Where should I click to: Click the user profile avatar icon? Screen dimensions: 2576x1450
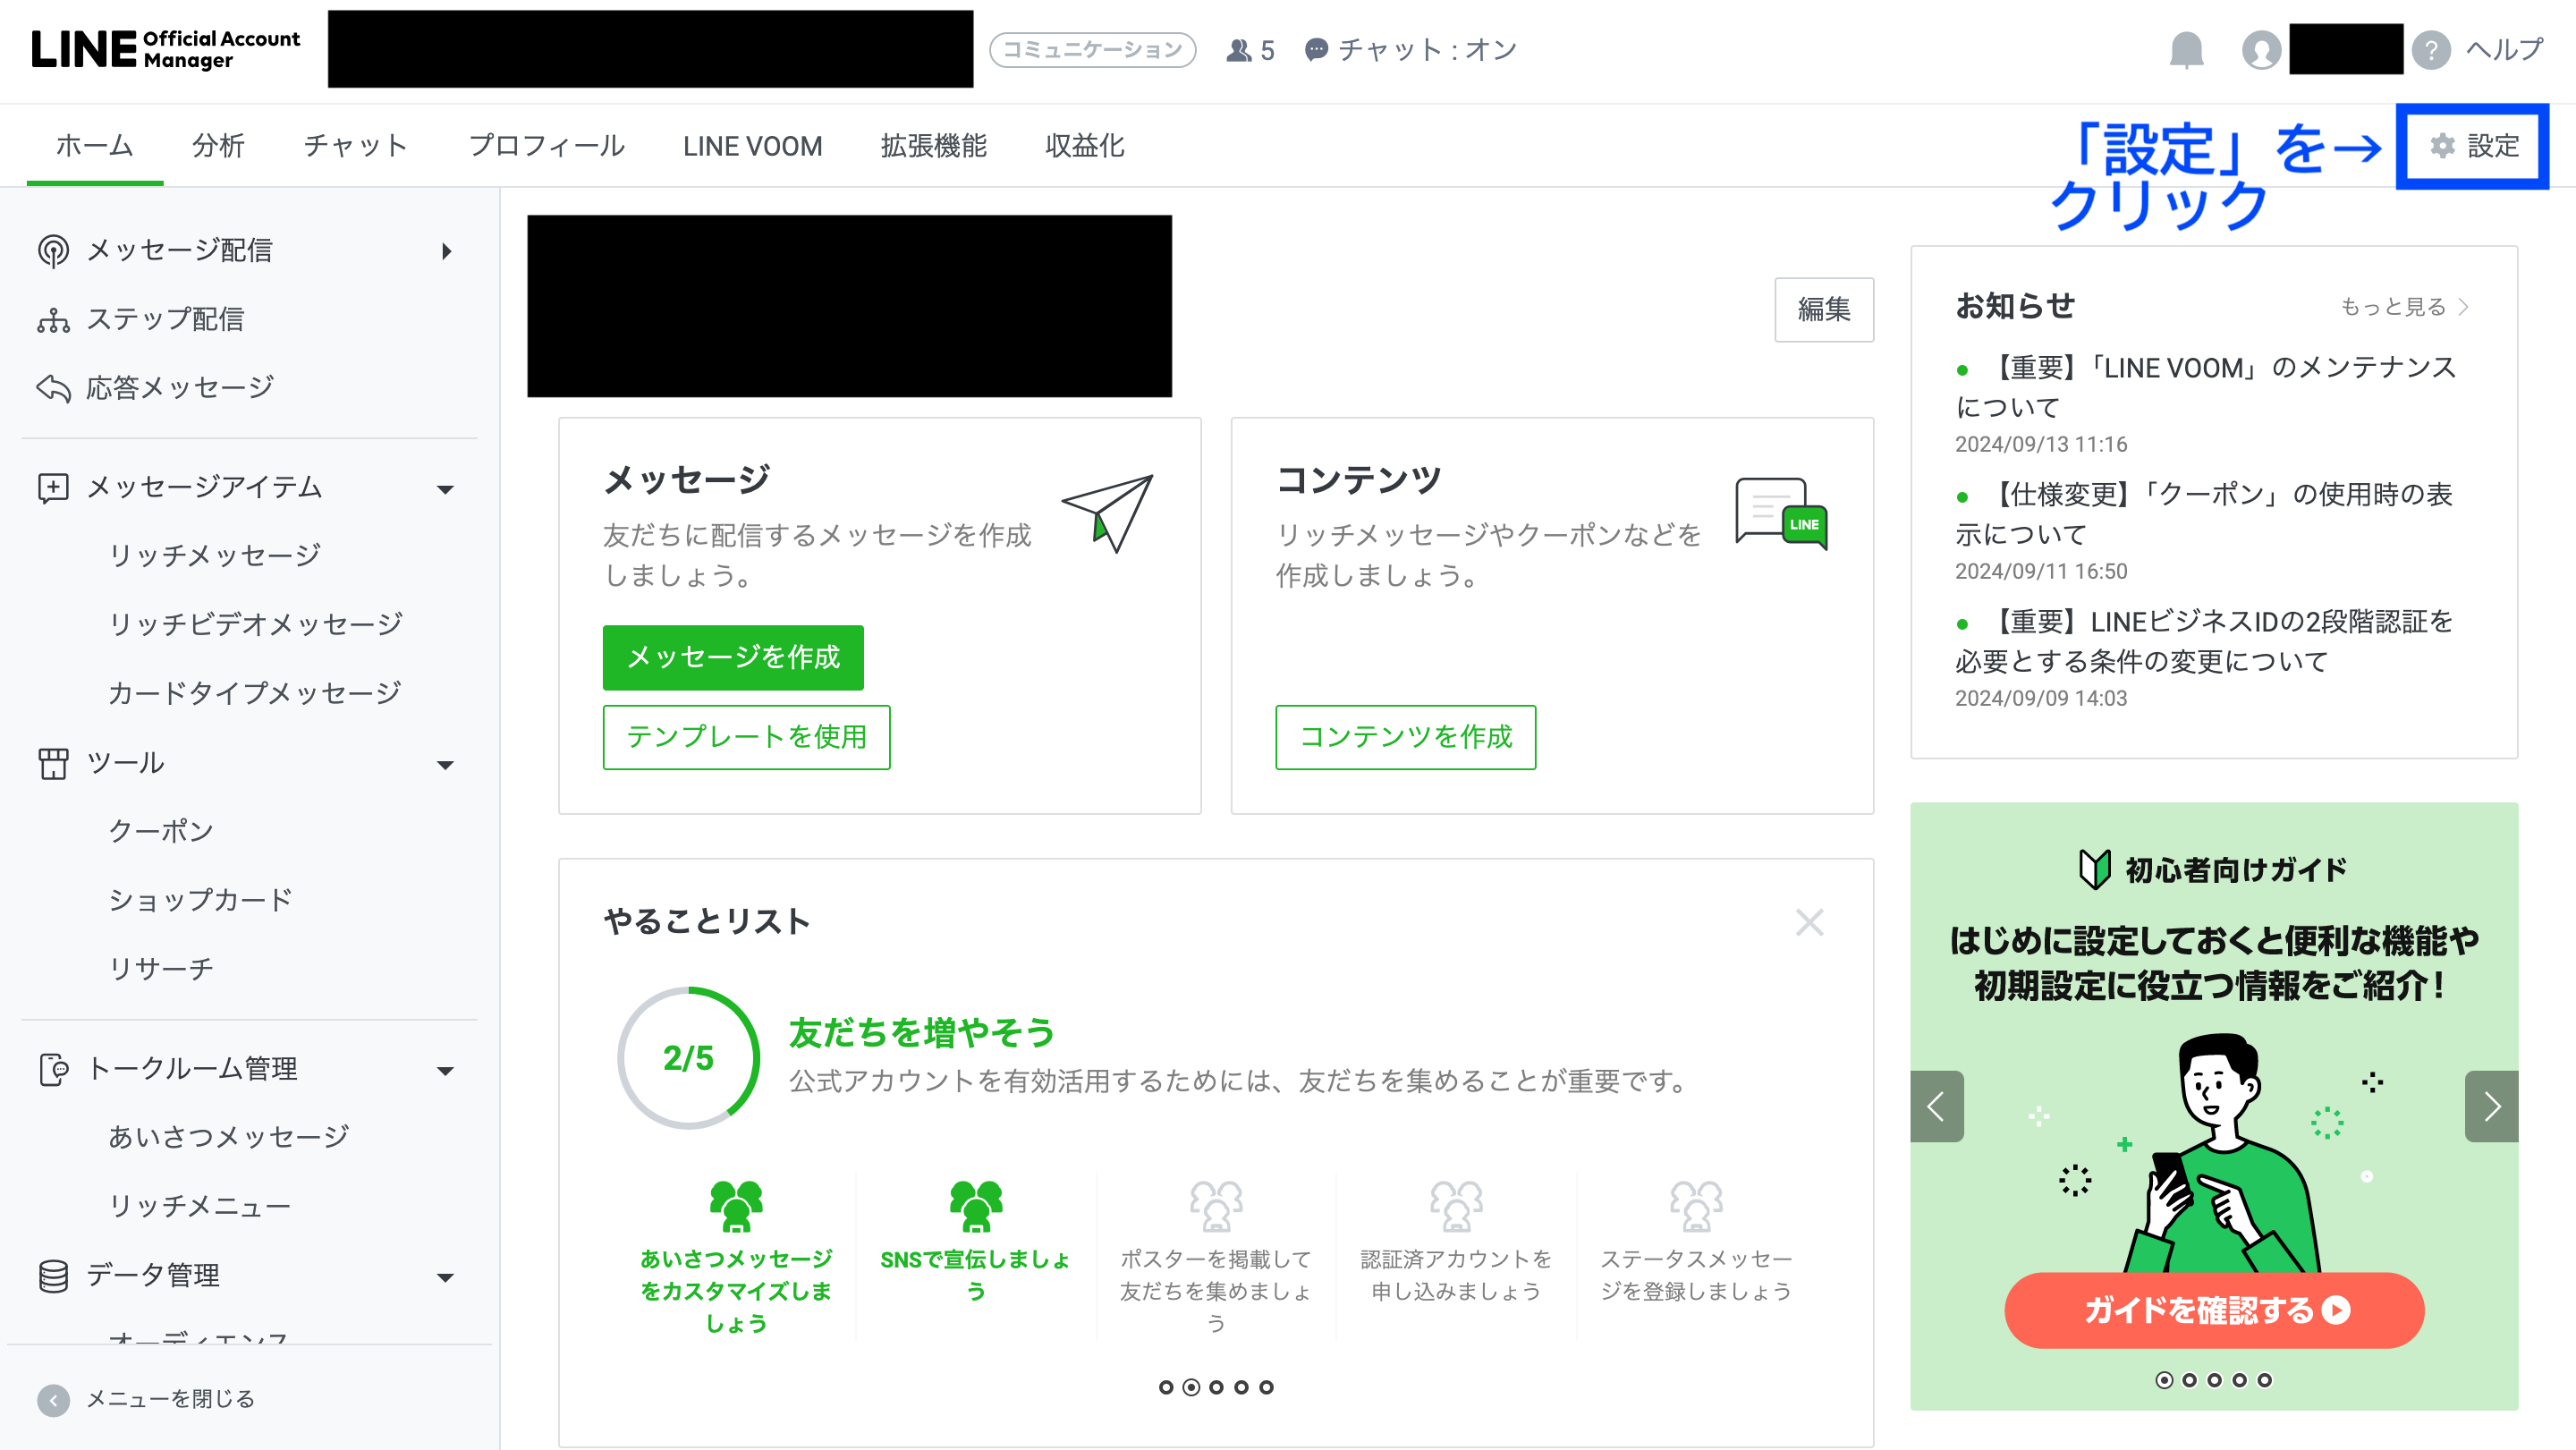(2261, 49)
